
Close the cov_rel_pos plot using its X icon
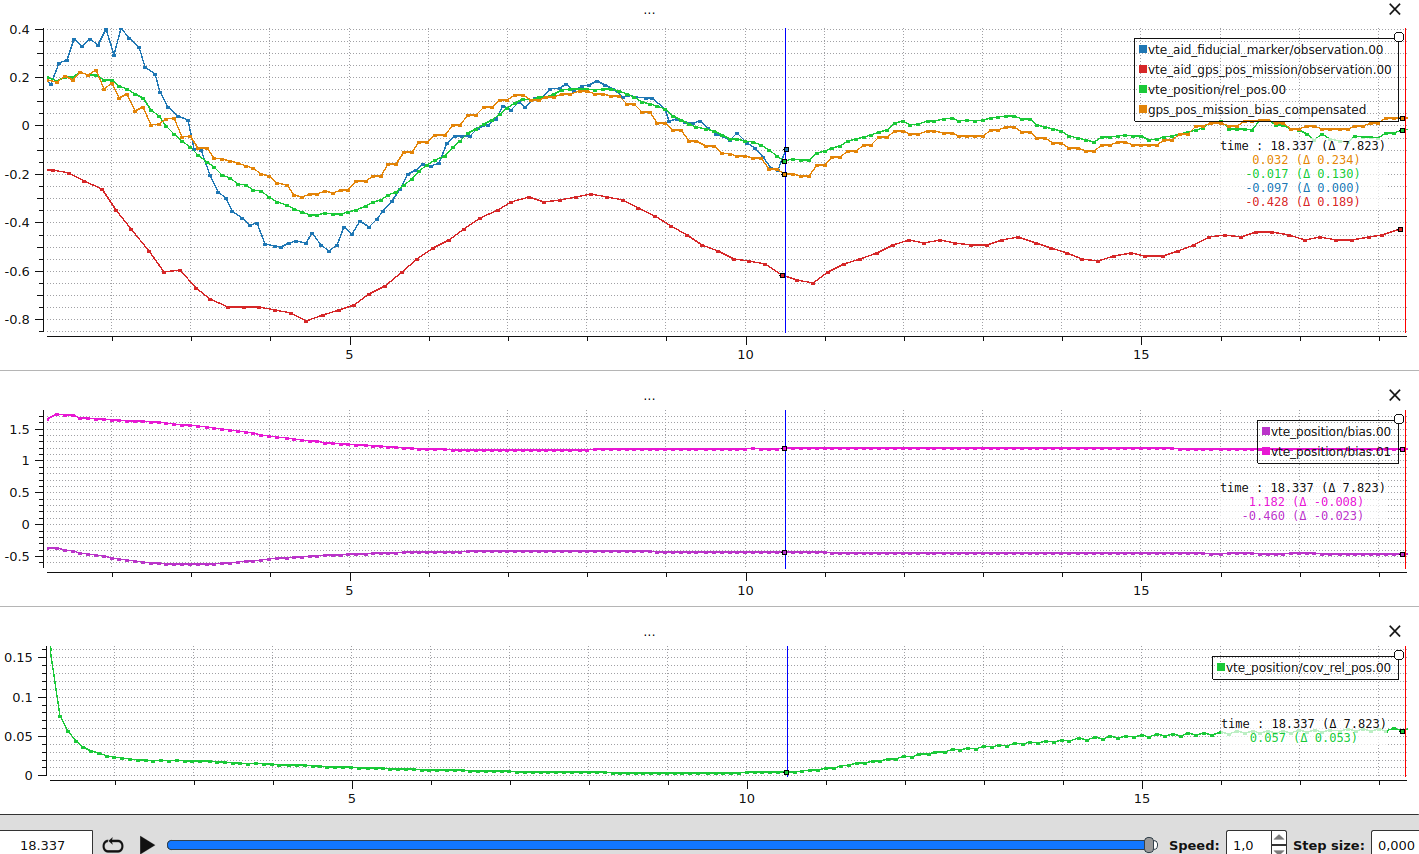(x=1395, y=631)
